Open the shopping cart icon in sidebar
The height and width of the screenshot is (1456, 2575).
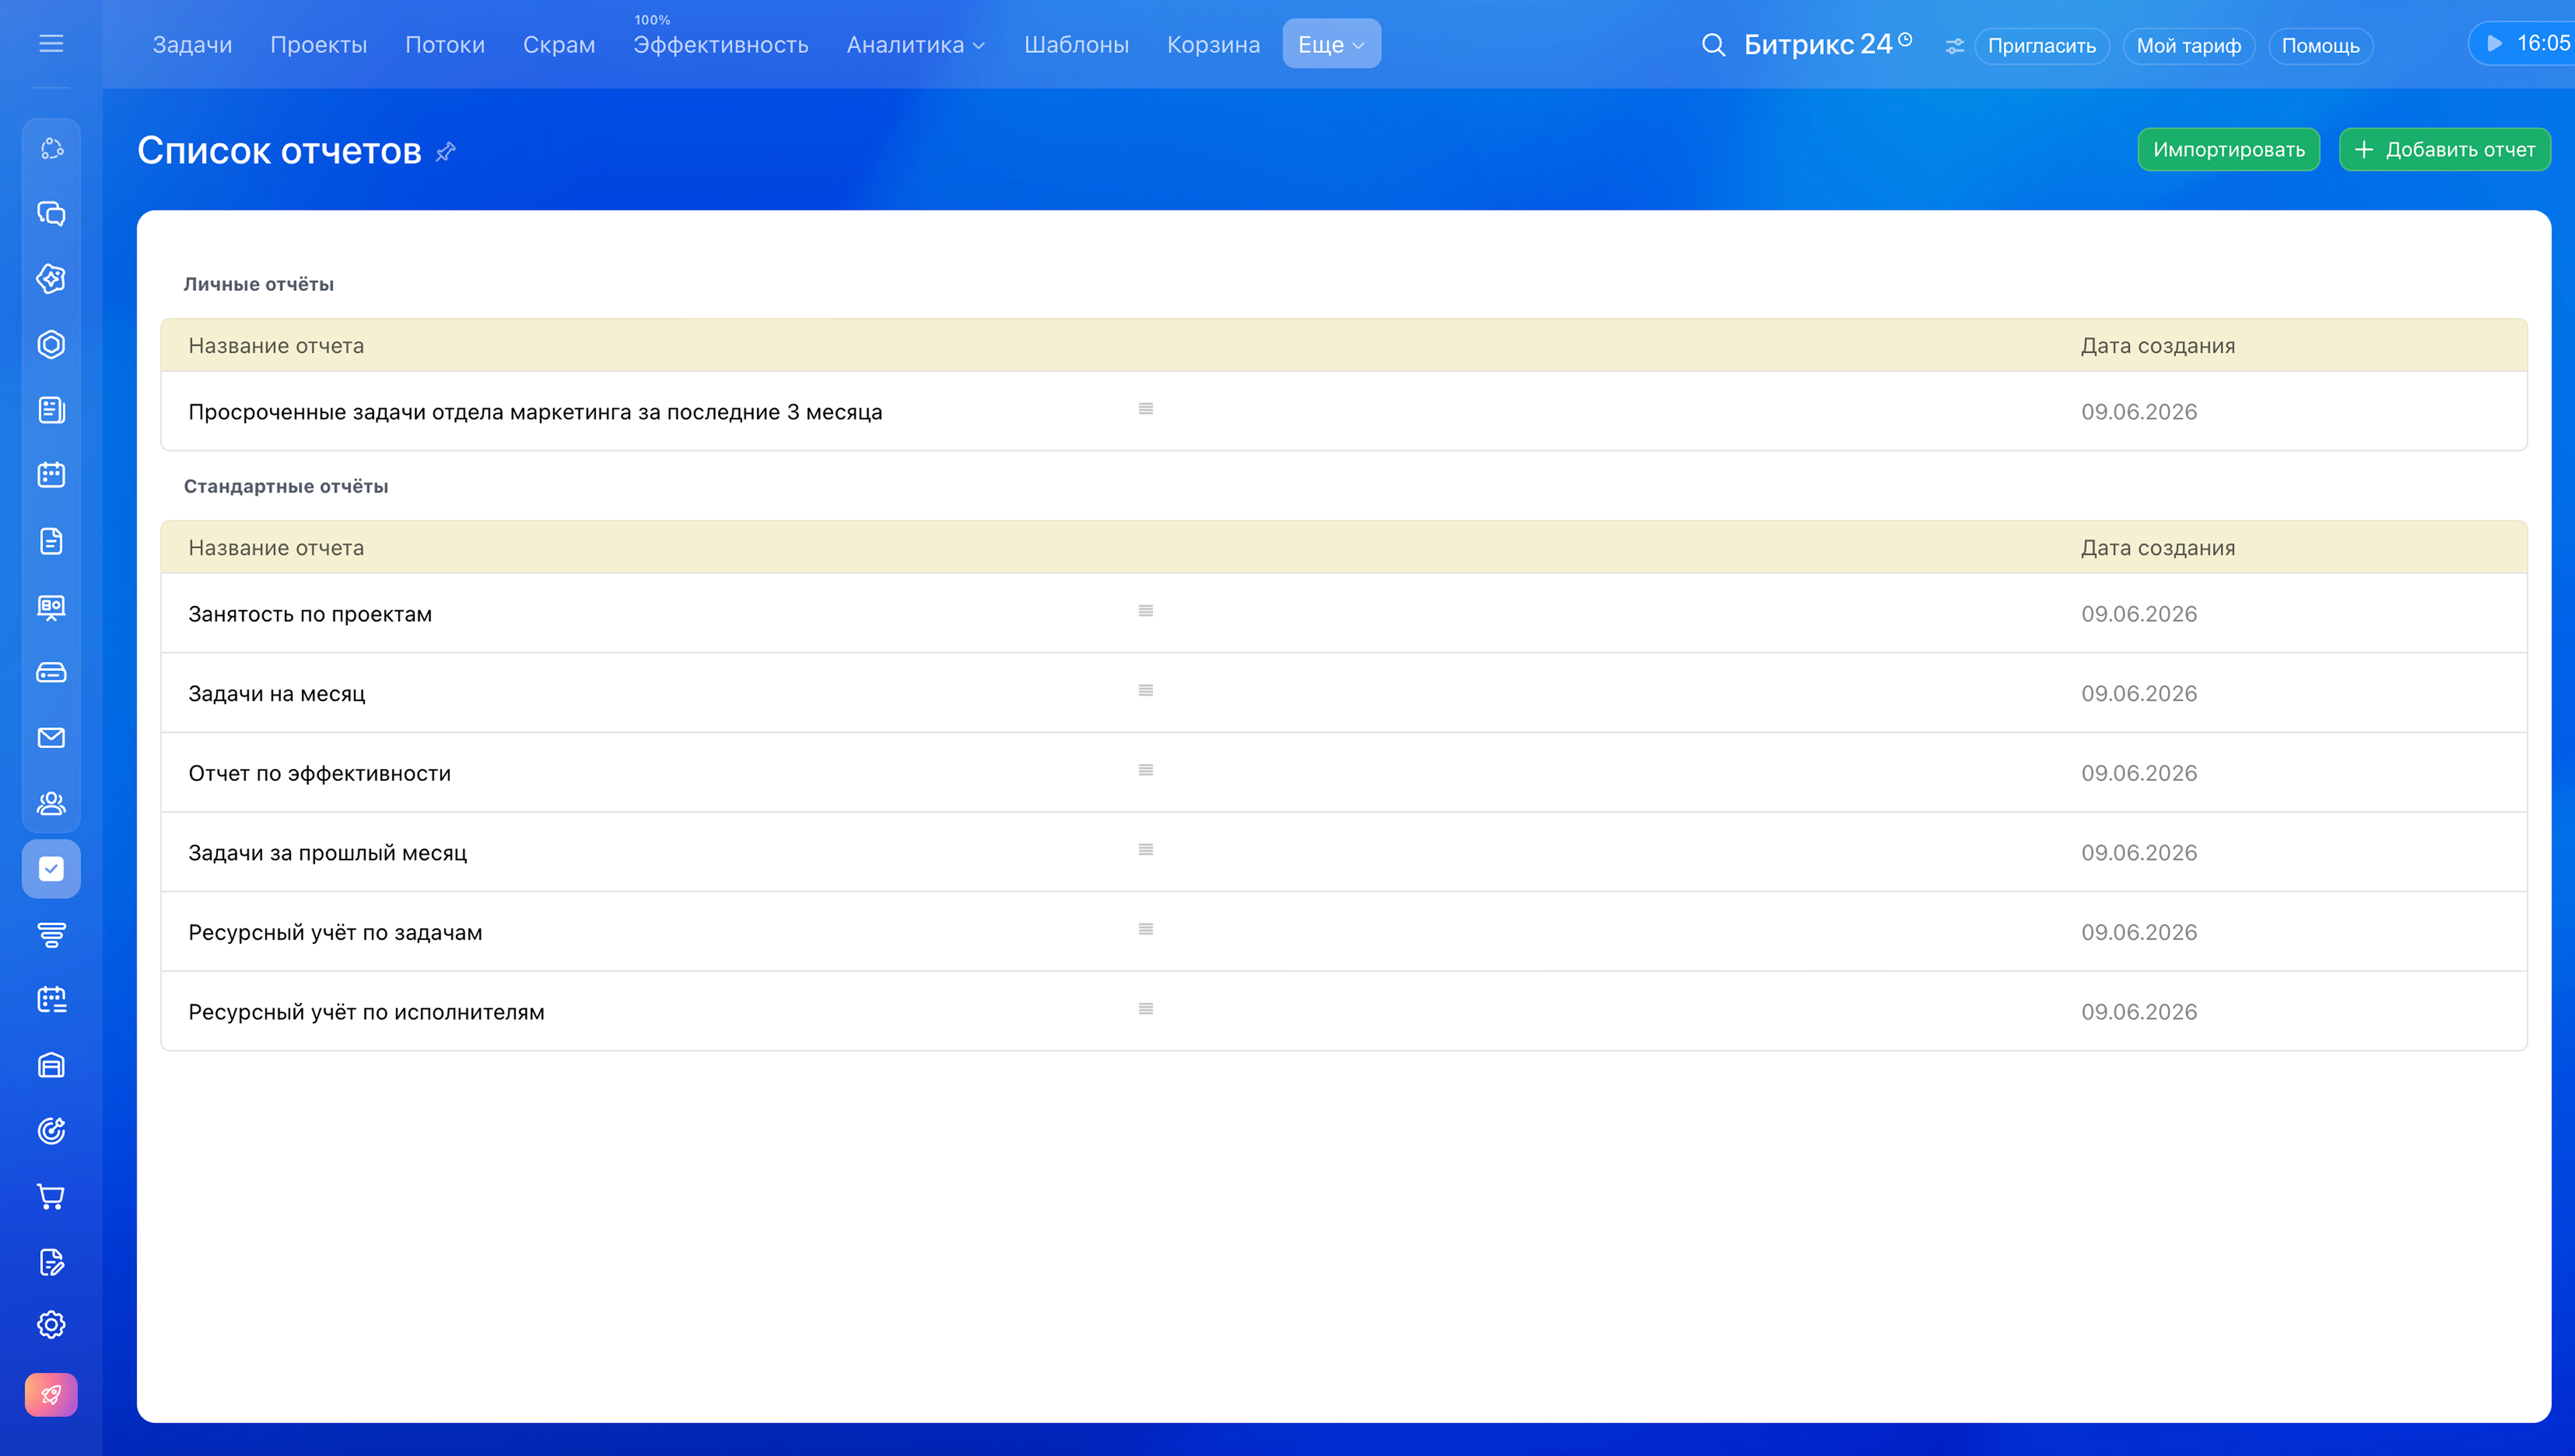(51, 1196)
